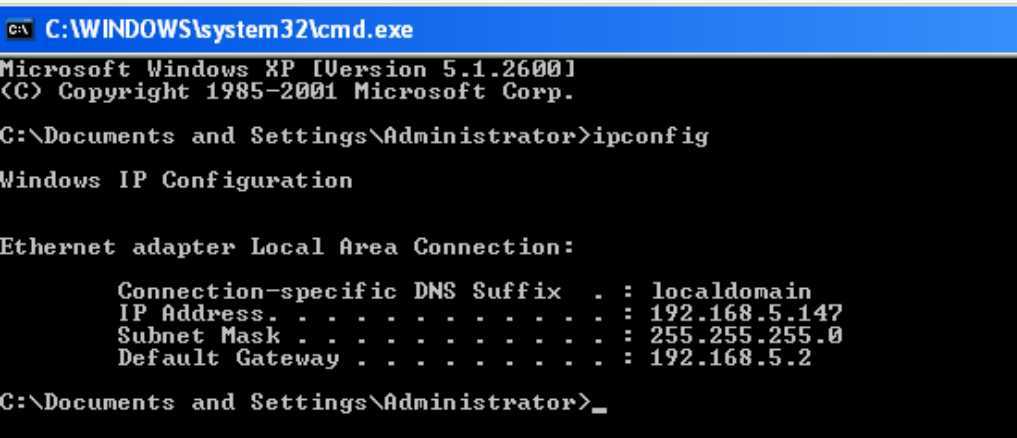
Task: Click the Copyright 1985-2001 Microsoft Corp. line
Action: click(287, 91)
